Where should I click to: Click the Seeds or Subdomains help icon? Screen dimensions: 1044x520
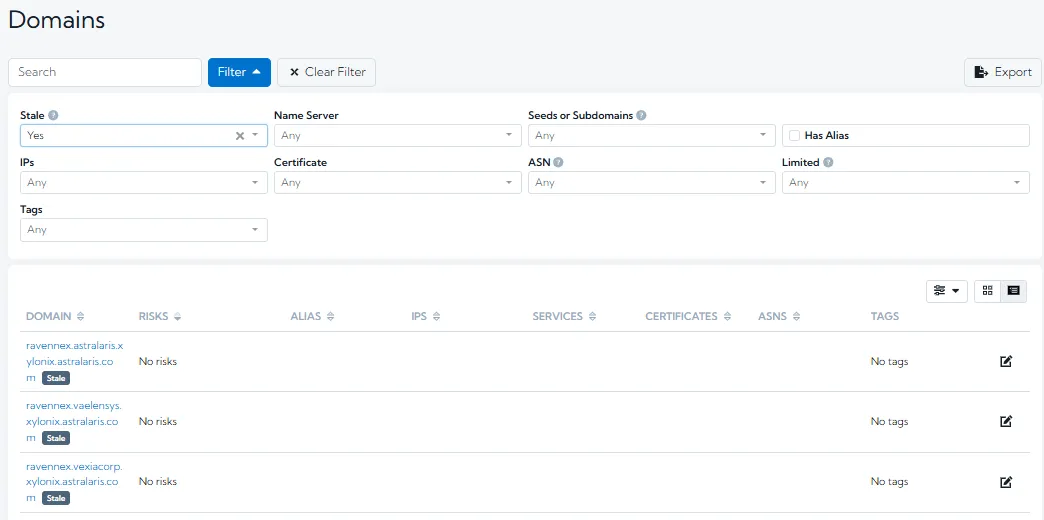641,115
